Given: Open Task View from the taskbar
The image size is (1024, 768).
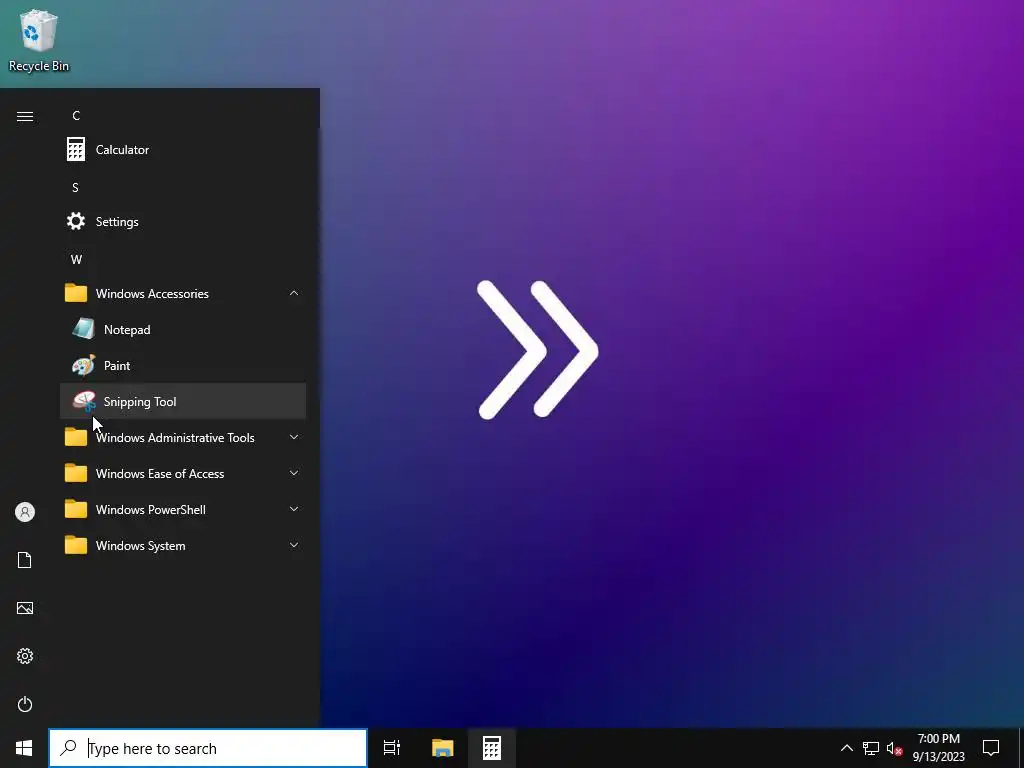Looking at the screenshot, I should point(392,748).
